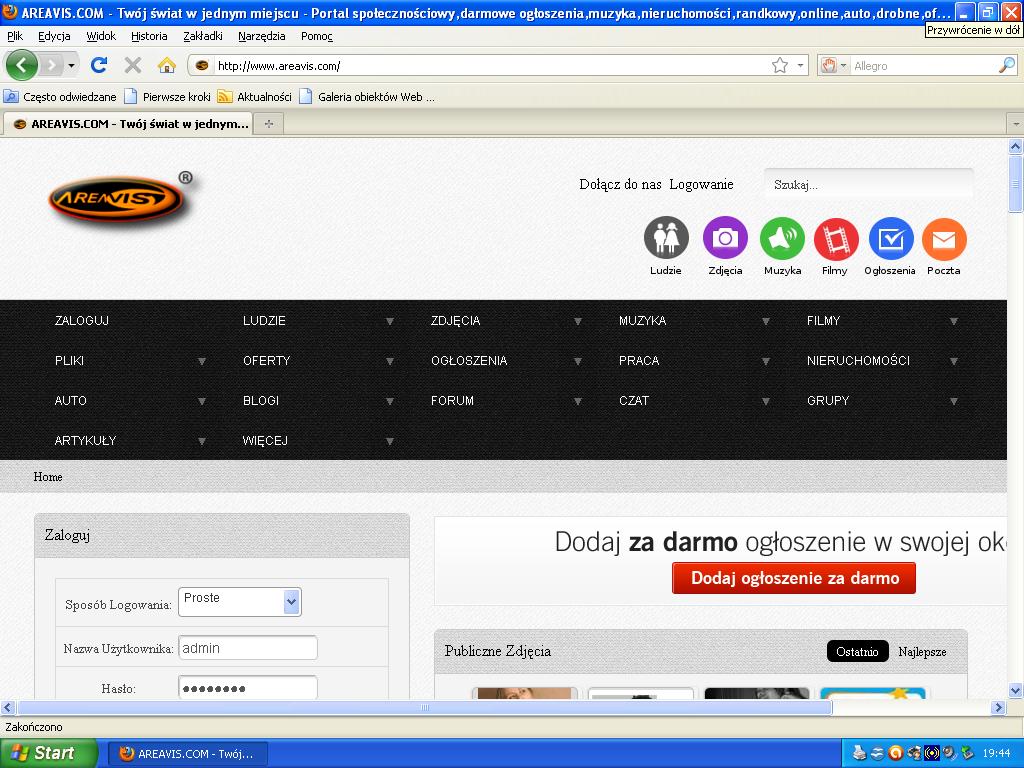Expand the LUDZIE menu arrow
Image resolution: width=1024 pixels, height=768 pixels.
click(x=390, y=321)
